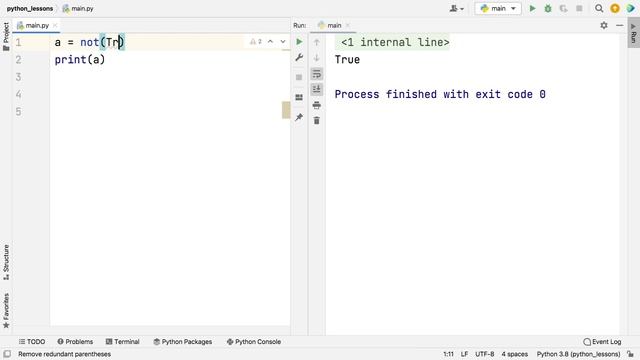Click 'Process finished with exit code 0' text
The image size is (640, 360).
[440, 94]
